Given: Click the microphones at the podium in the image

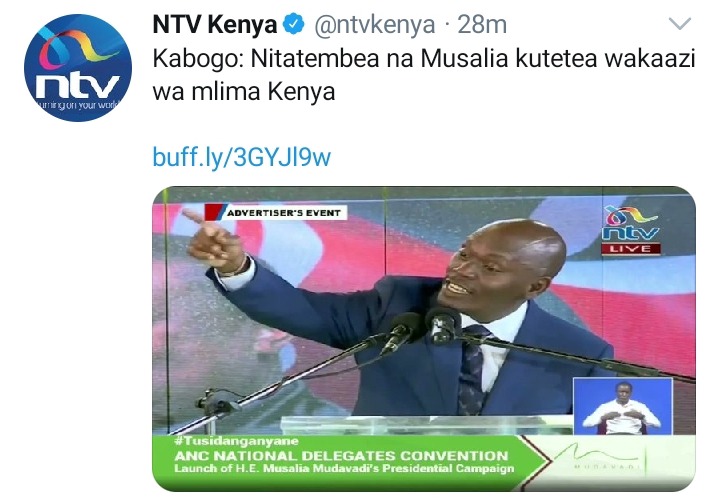Looking at the screenshot, I should pos(420,330).
